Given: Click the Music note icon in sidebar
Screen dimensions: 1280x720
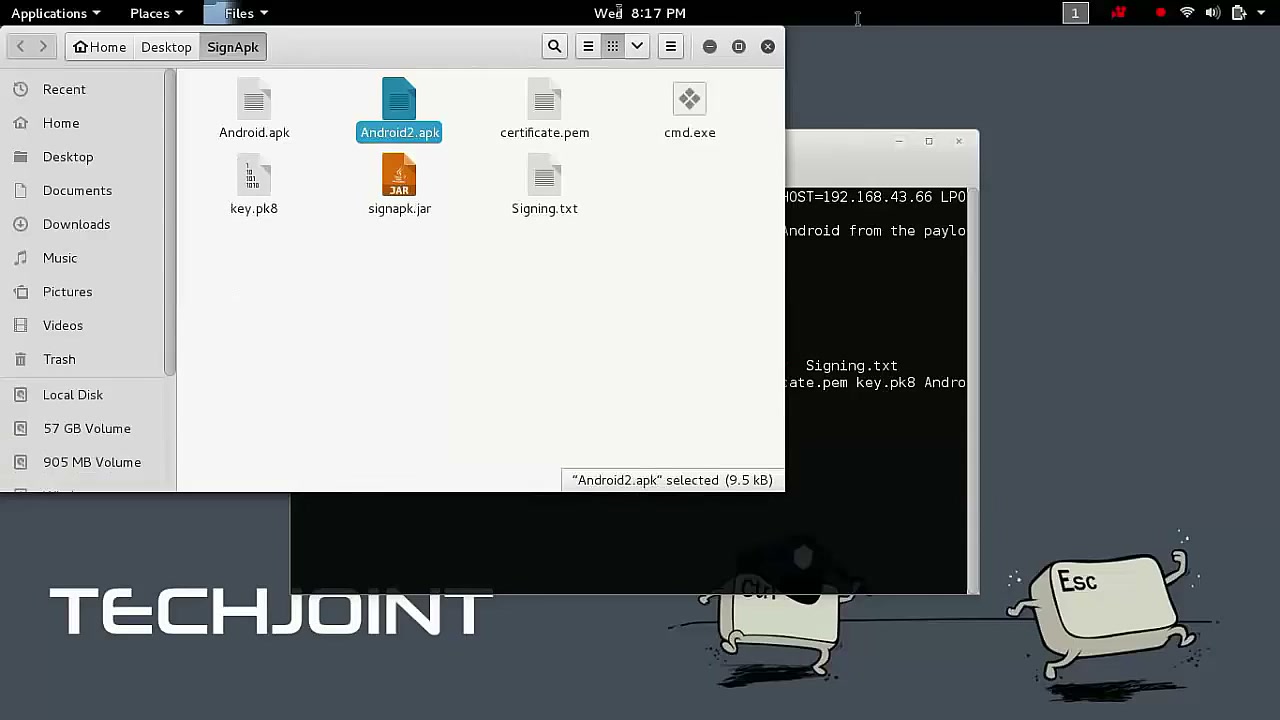Looking at the screenshot, I should point(21,258).
